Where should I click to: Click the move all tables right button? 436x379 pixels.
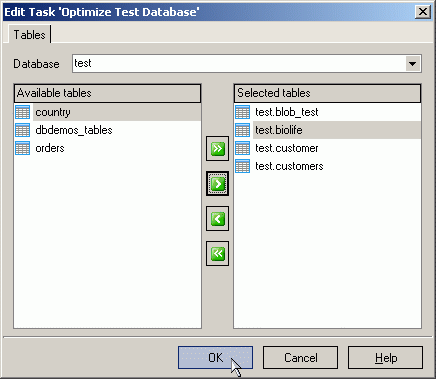point(217,148)
